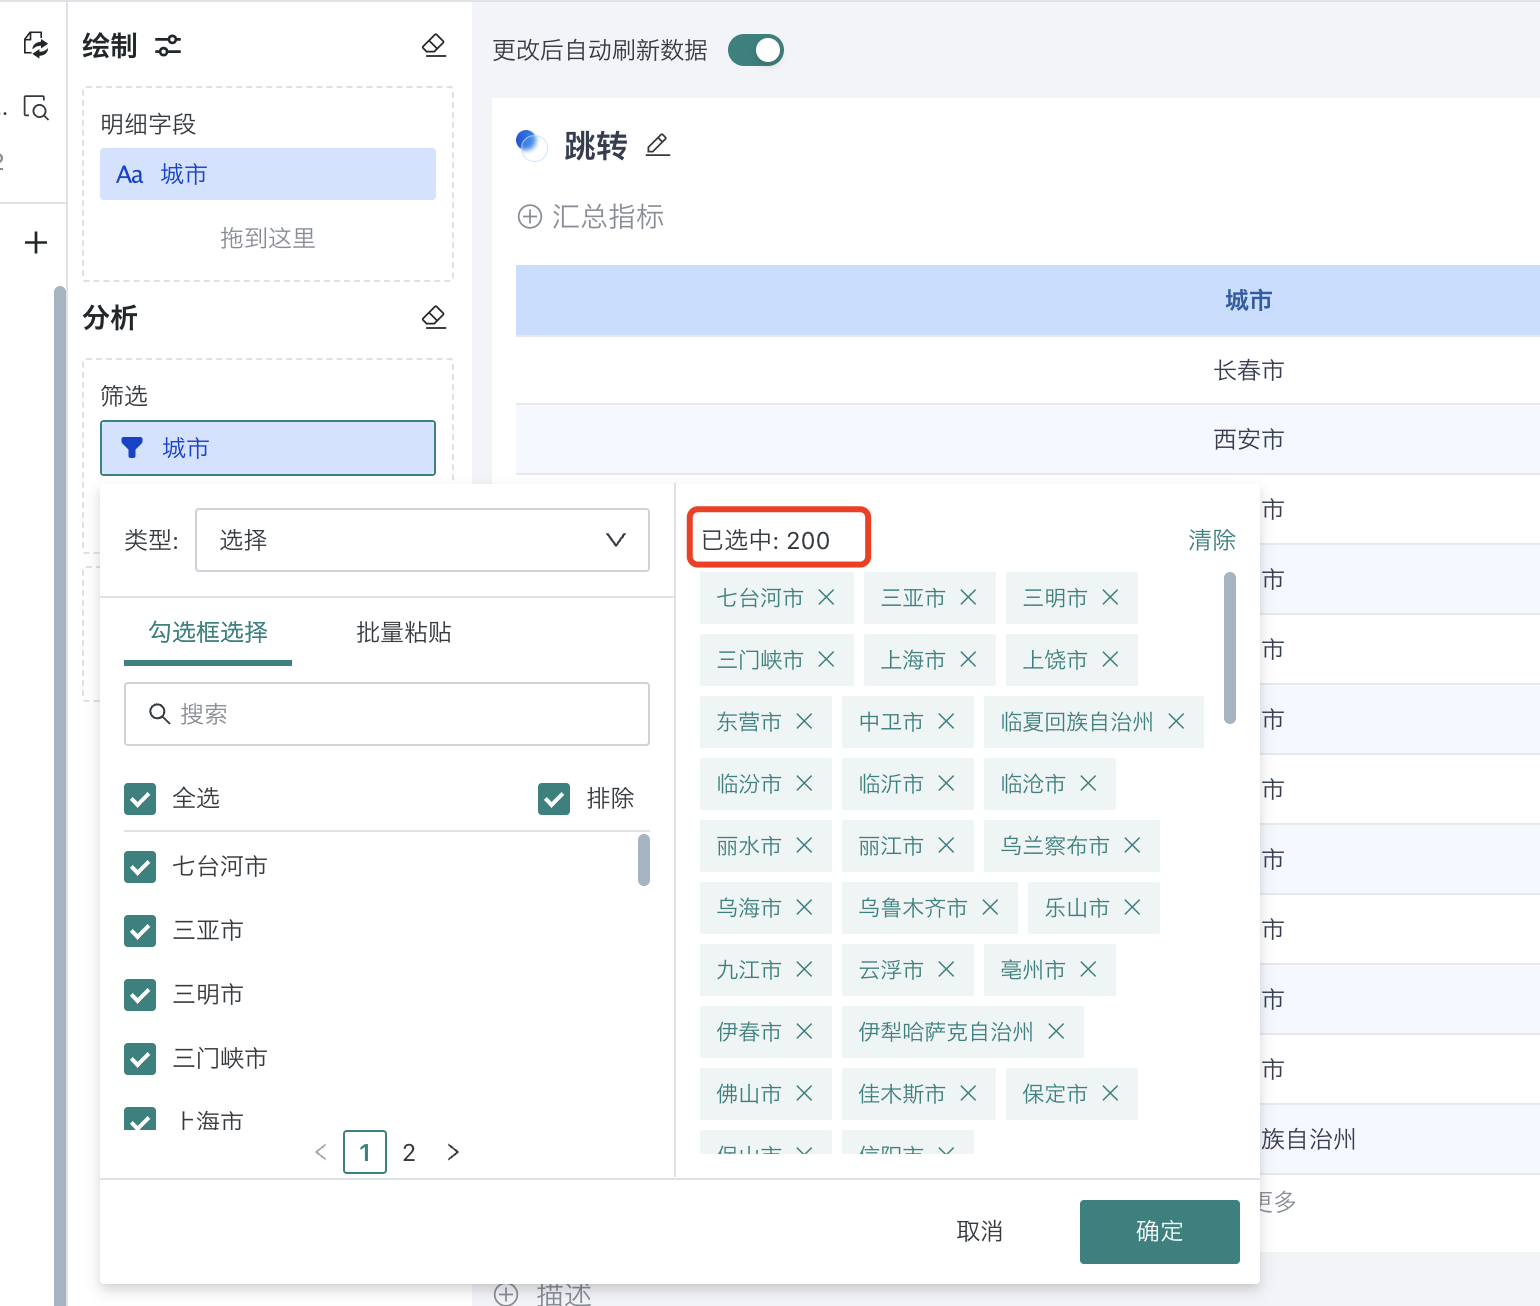Click the eraser icon beside 绘制
Viewport: 1540px width, 1306px height.
point(434,46)
